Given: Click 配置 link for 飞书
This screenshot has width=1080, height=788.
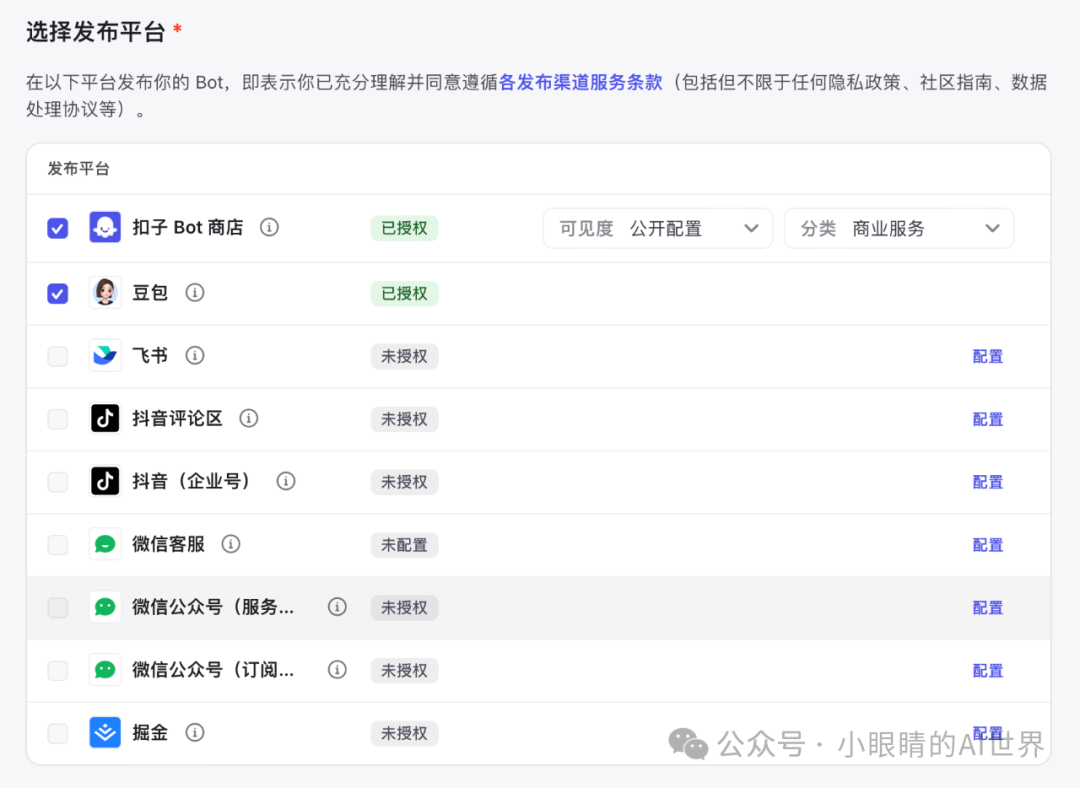Looking at the screenshot, I should [988, 356].
